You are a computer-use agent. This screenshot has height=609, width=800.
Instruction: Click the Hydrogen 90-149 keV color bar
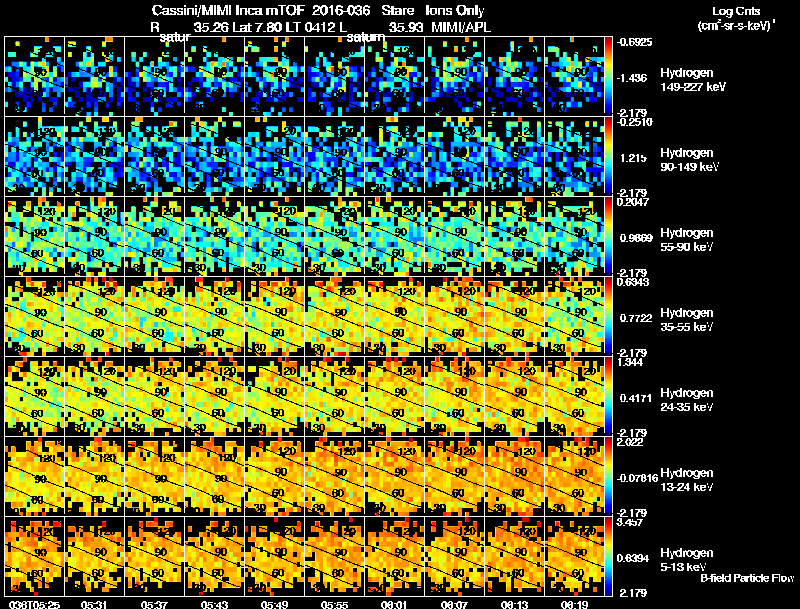click(x=608, y=156)
